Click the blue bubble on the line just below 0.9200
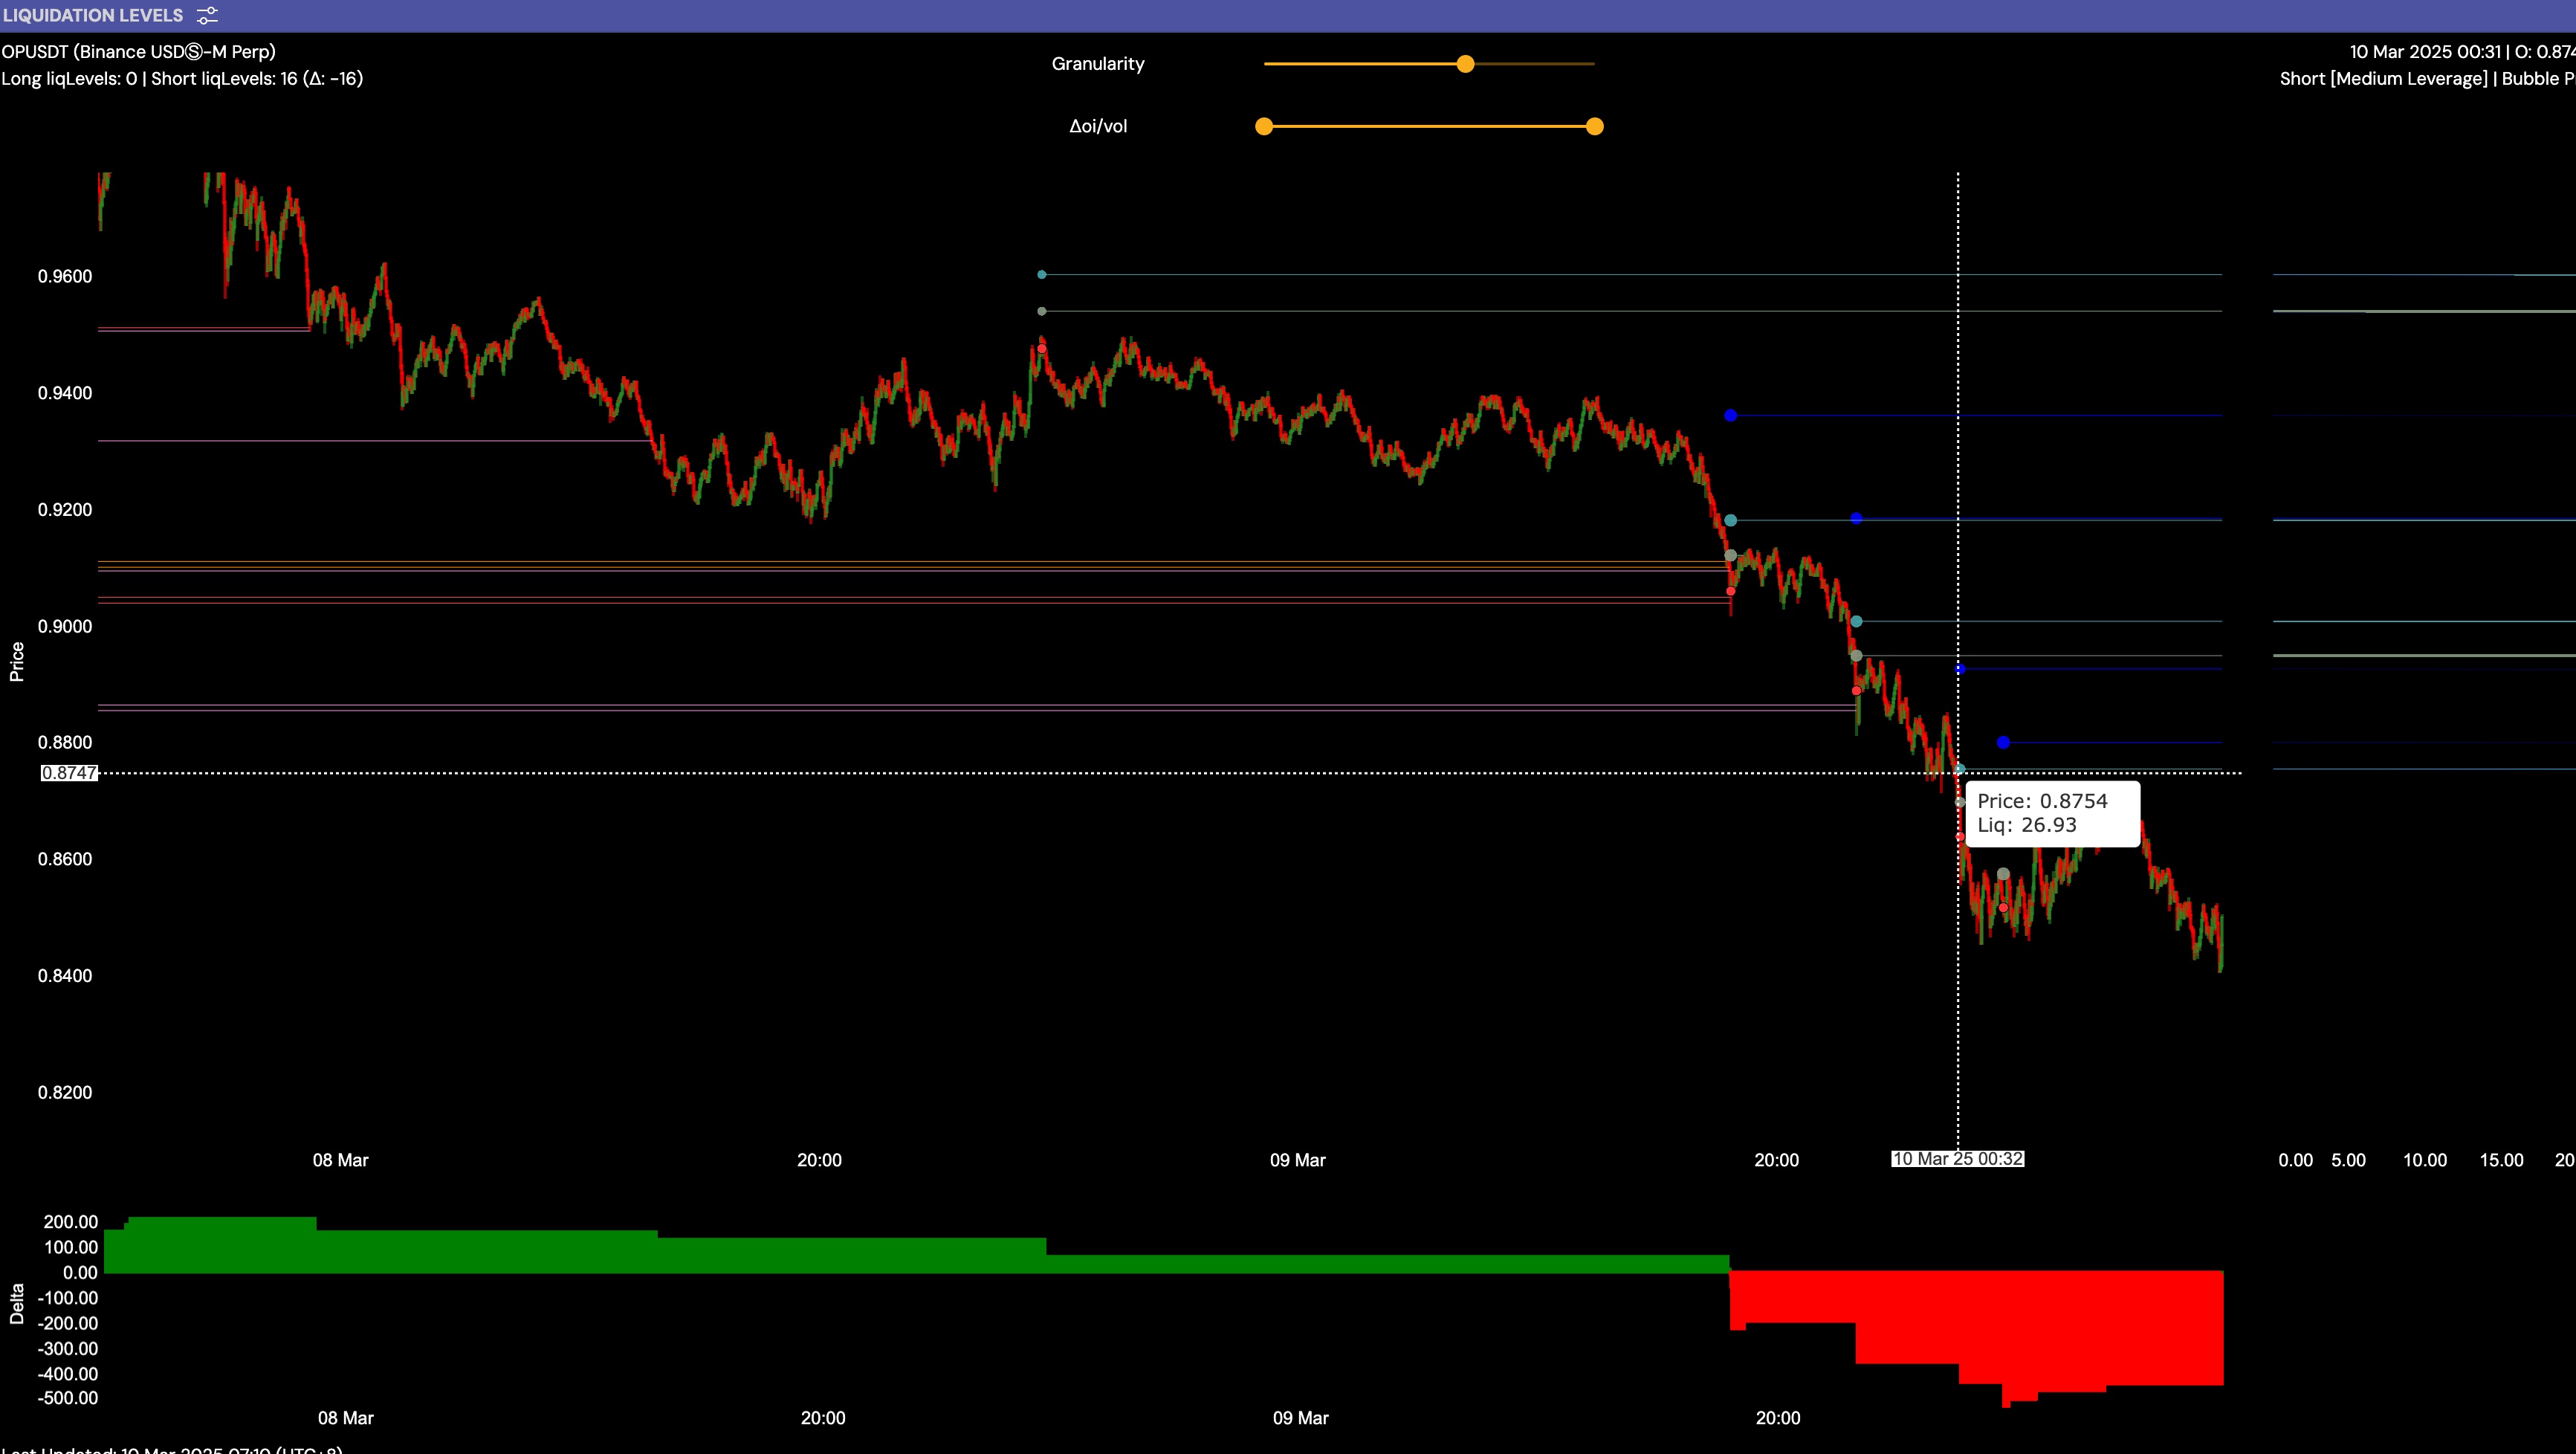The height and width of the screenshot is (1454, 2576). (x=1856, y=518)
